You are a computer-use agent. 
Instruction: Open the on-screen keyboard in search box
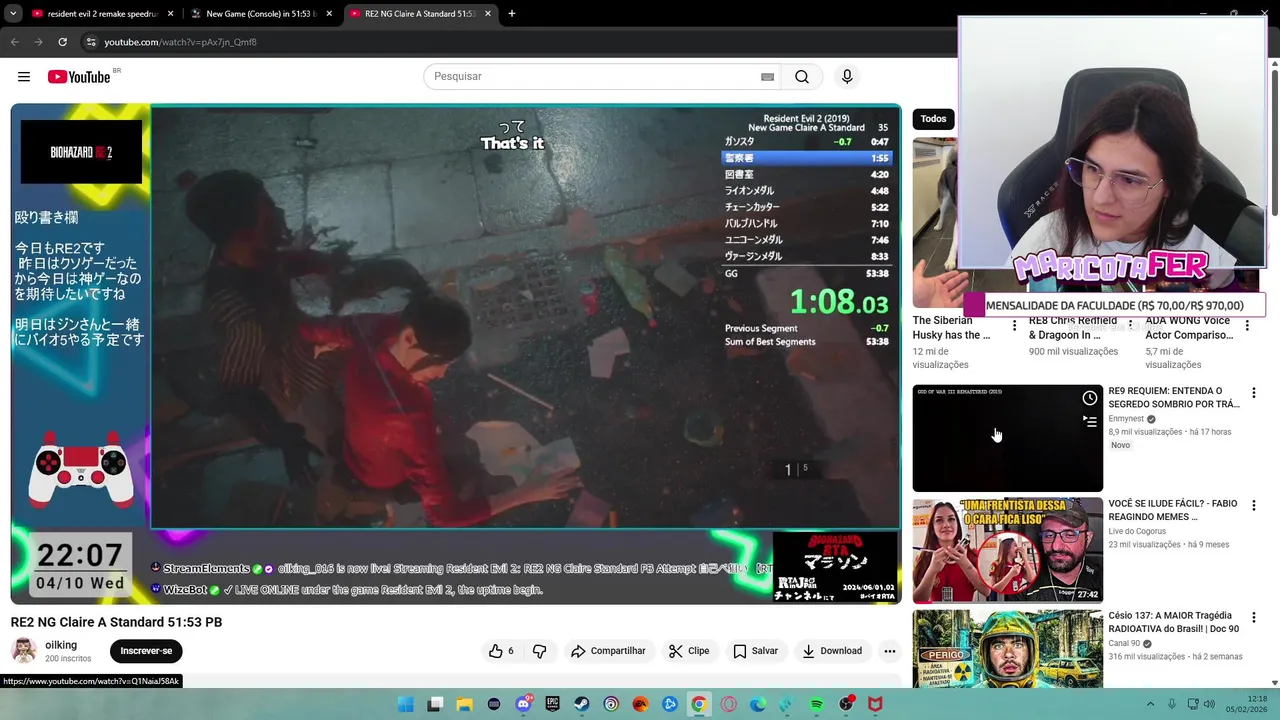click(767, 77)
